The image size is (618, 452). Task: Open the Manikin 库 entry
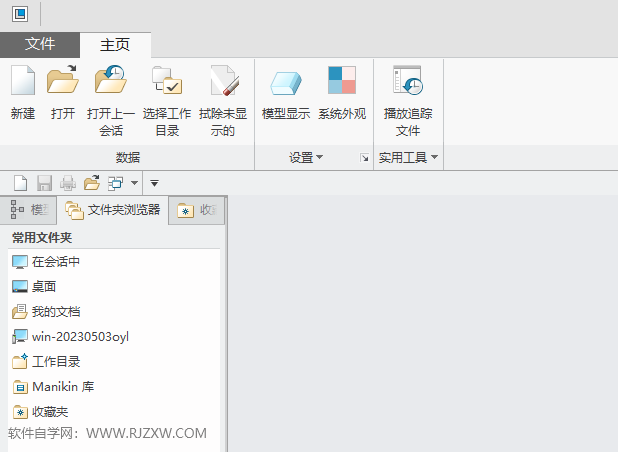click(53, 387)
